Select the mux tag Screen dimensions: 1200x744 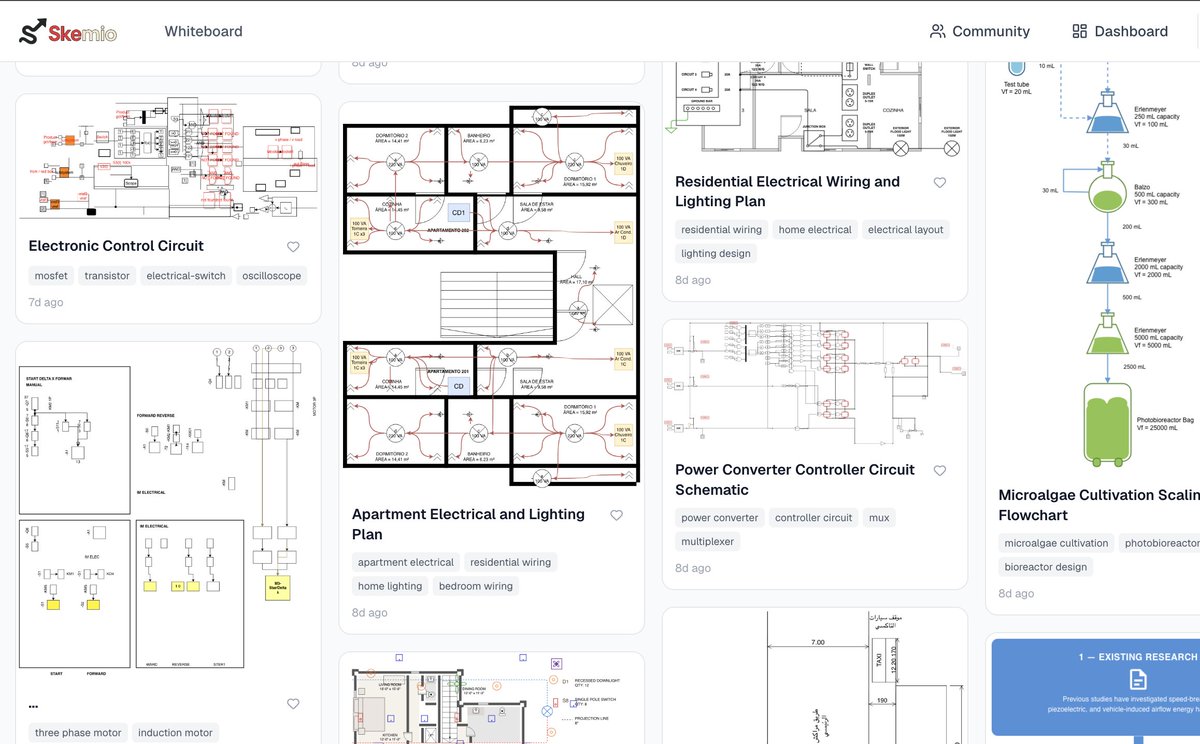[x=879, y=518]
